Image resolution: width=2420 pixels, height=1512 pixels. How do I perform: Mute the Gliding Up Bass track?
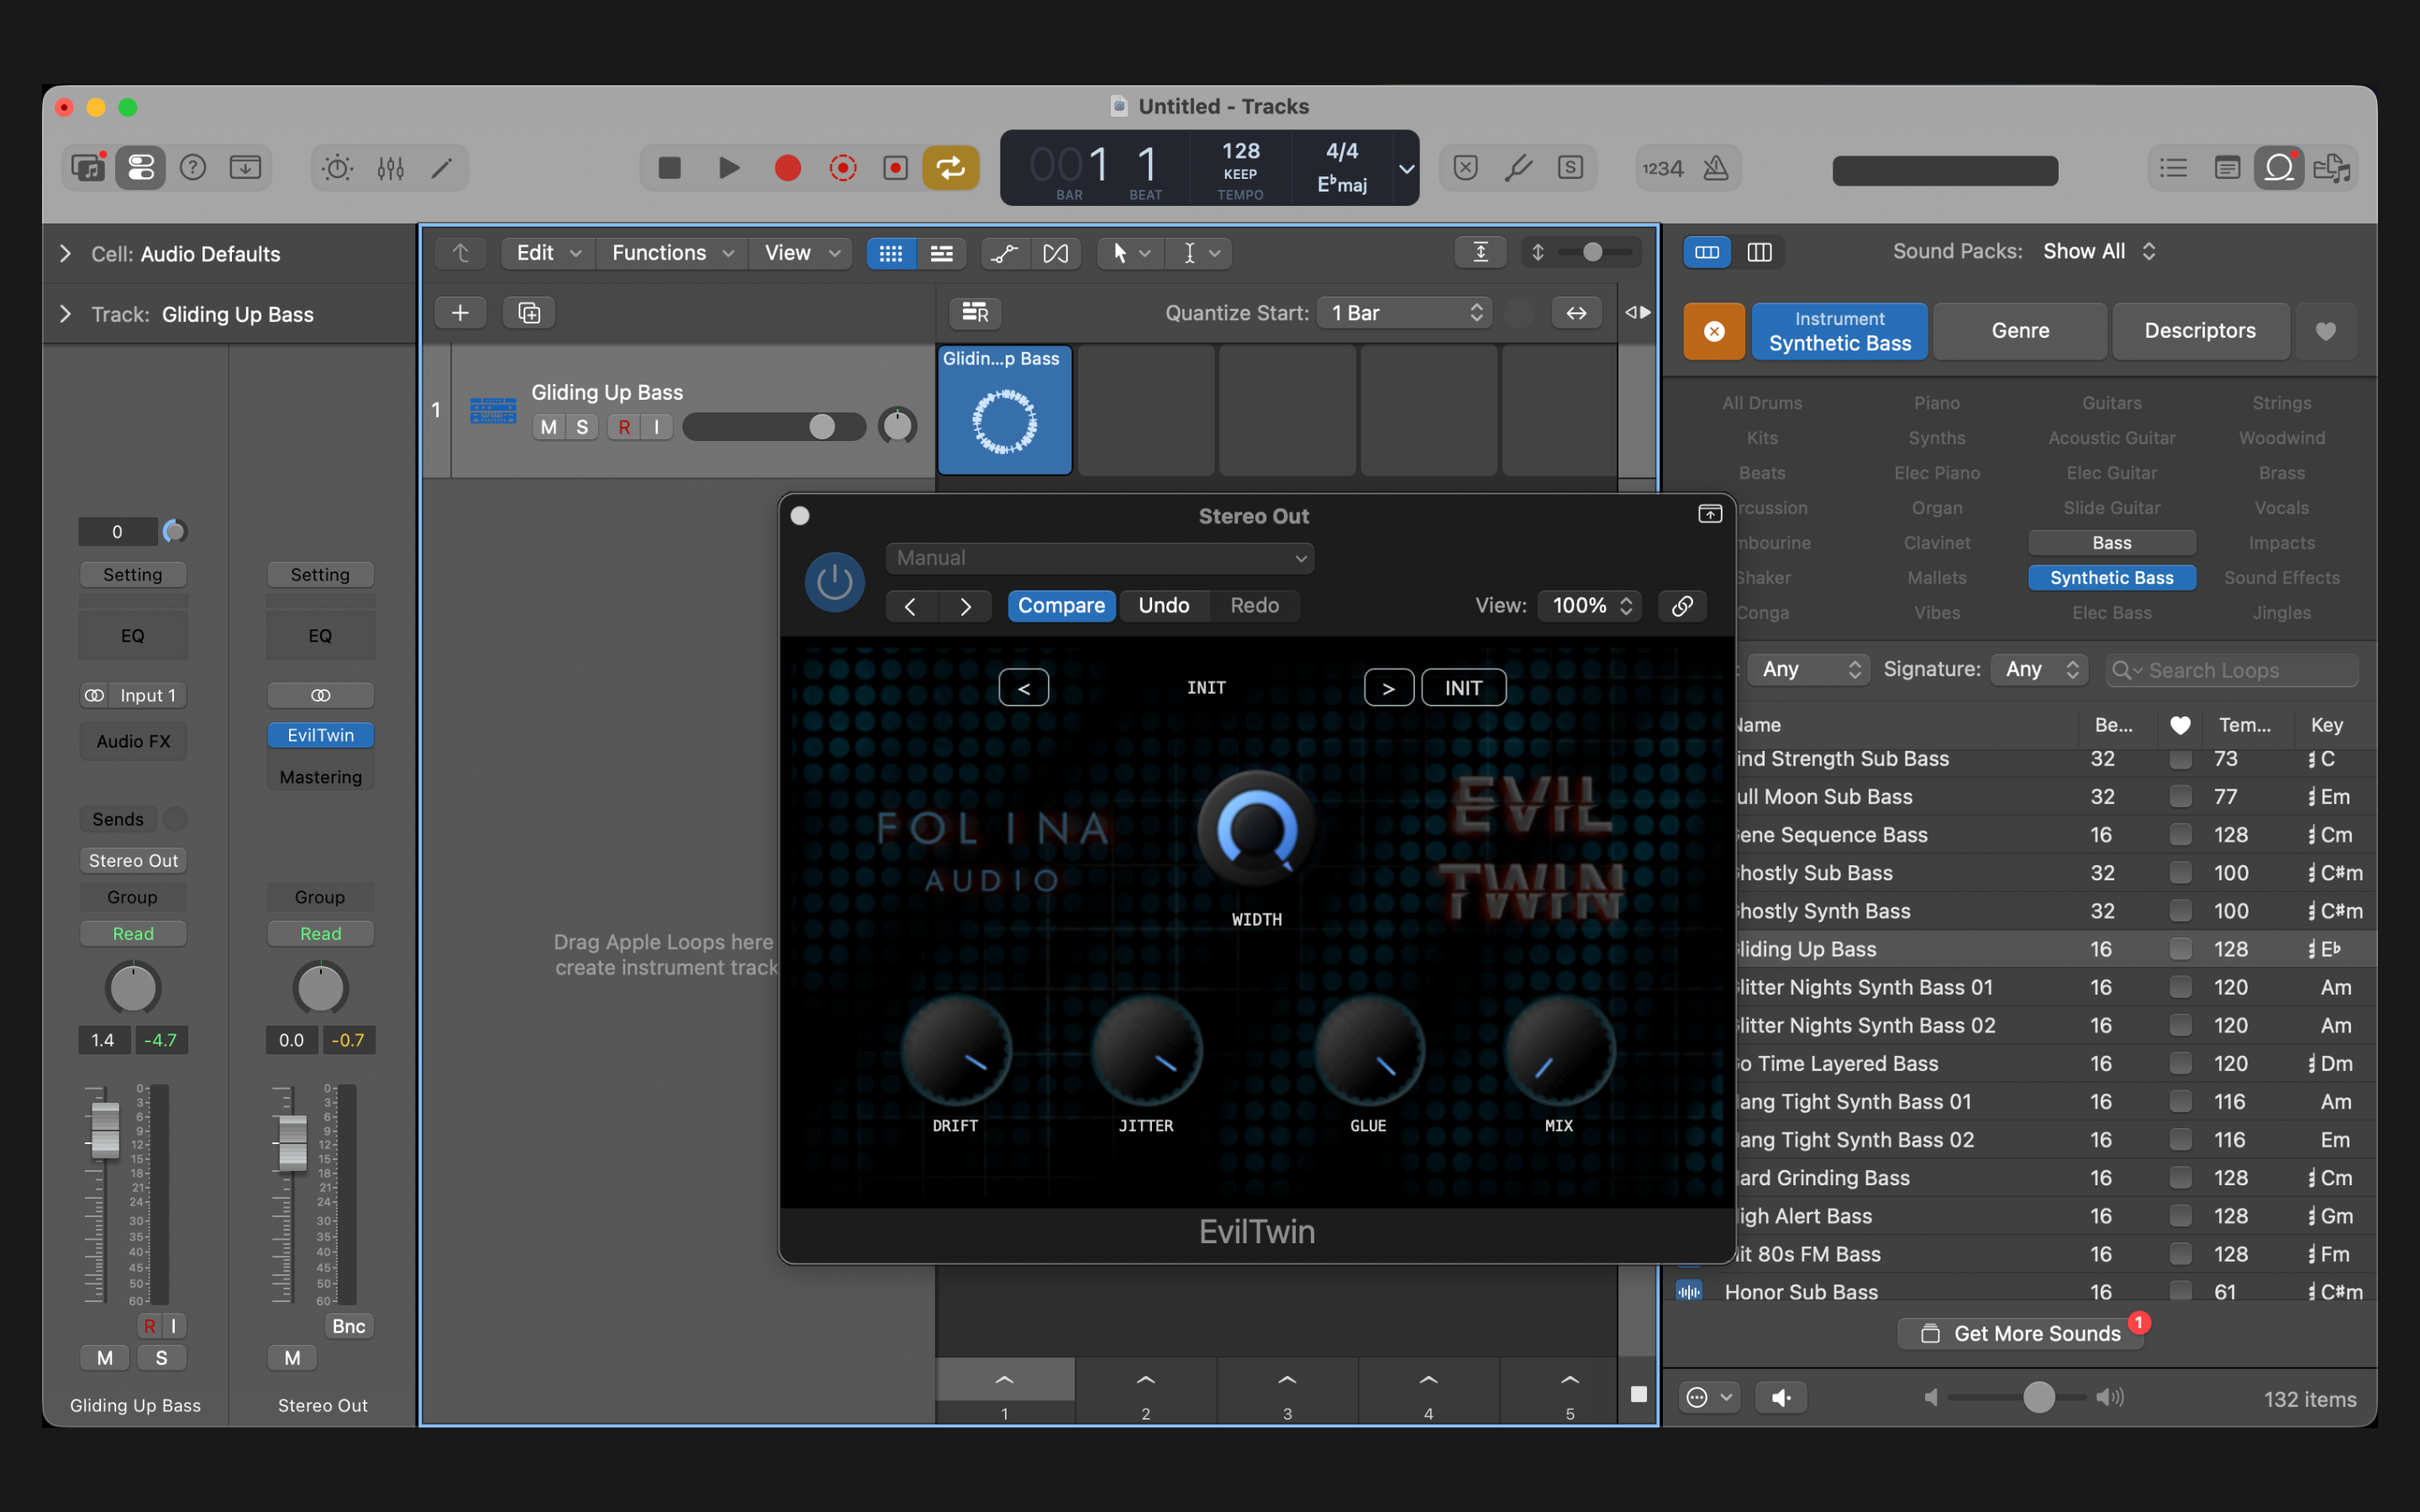coord(548,427)
